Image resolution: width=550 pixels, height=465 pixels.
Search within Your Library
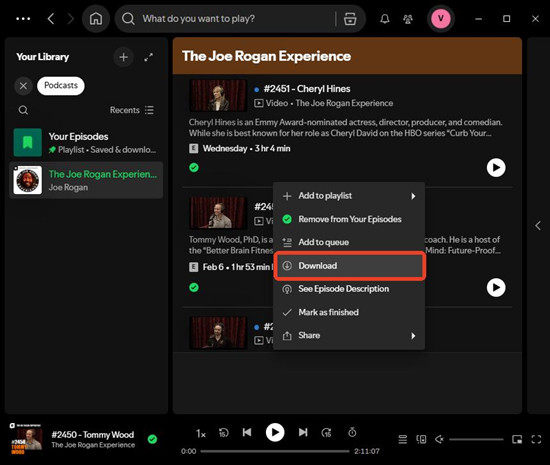tap(23, 110)
